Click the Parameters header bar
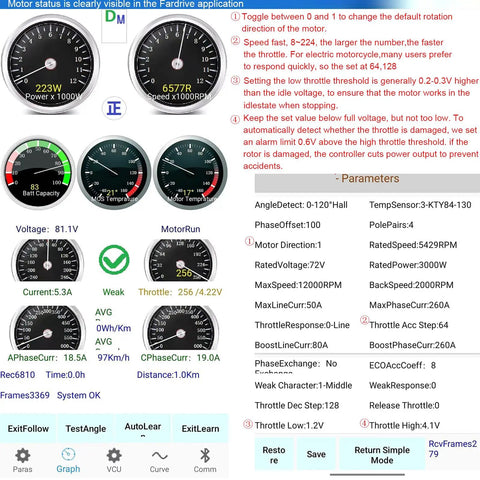The width and height of the screenshot is (480, 480). click(x=367, y=183)
